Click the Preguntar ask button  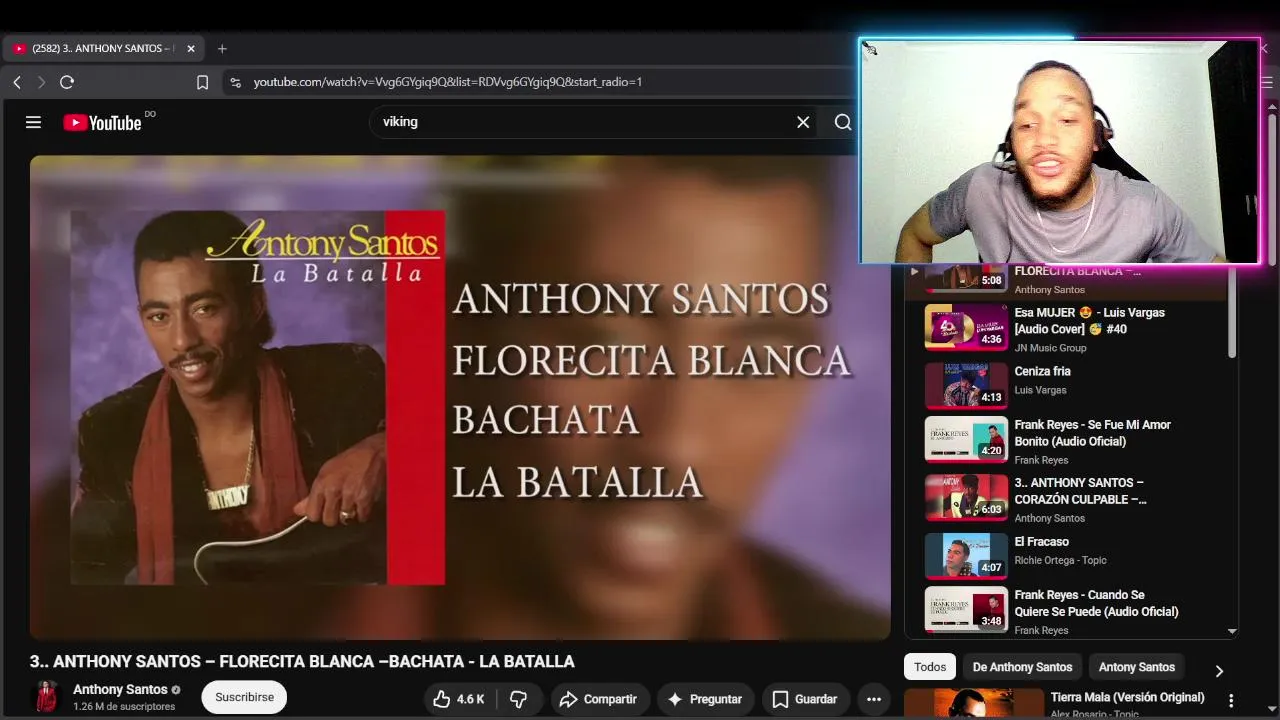tap(704, 699)
